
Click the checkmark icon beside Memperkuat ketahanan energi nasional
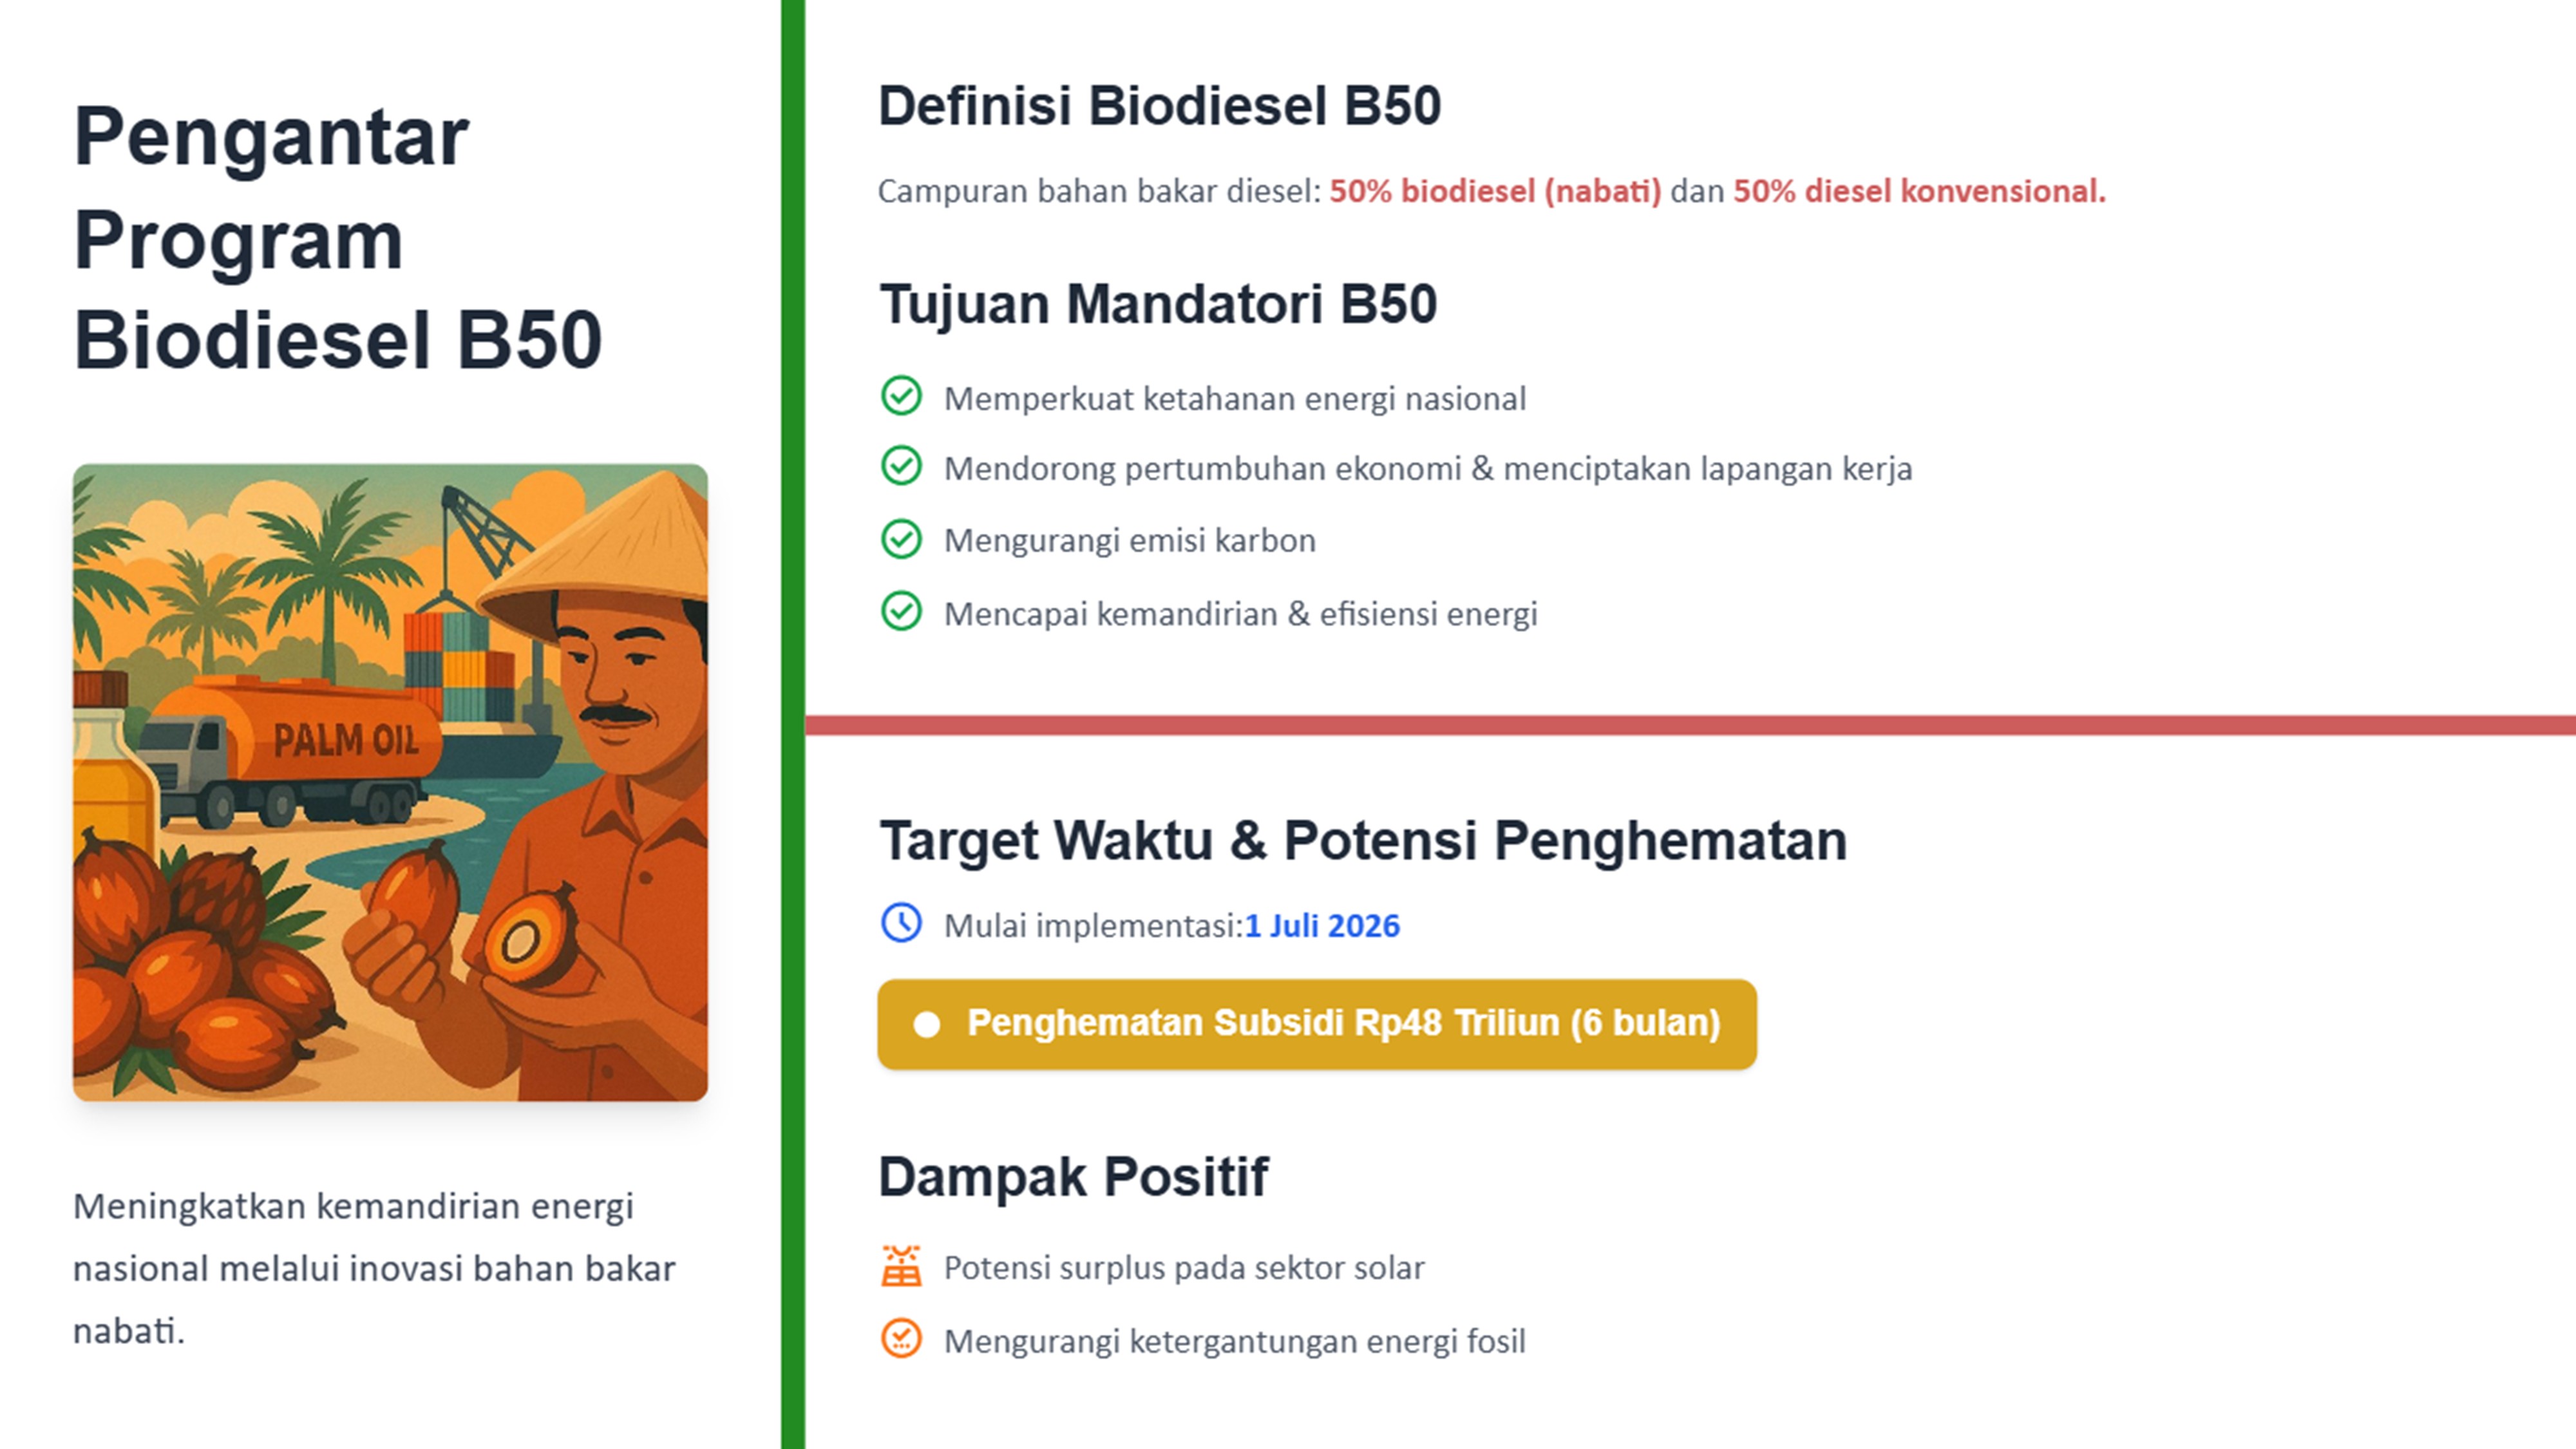click(x=901, y=396)
